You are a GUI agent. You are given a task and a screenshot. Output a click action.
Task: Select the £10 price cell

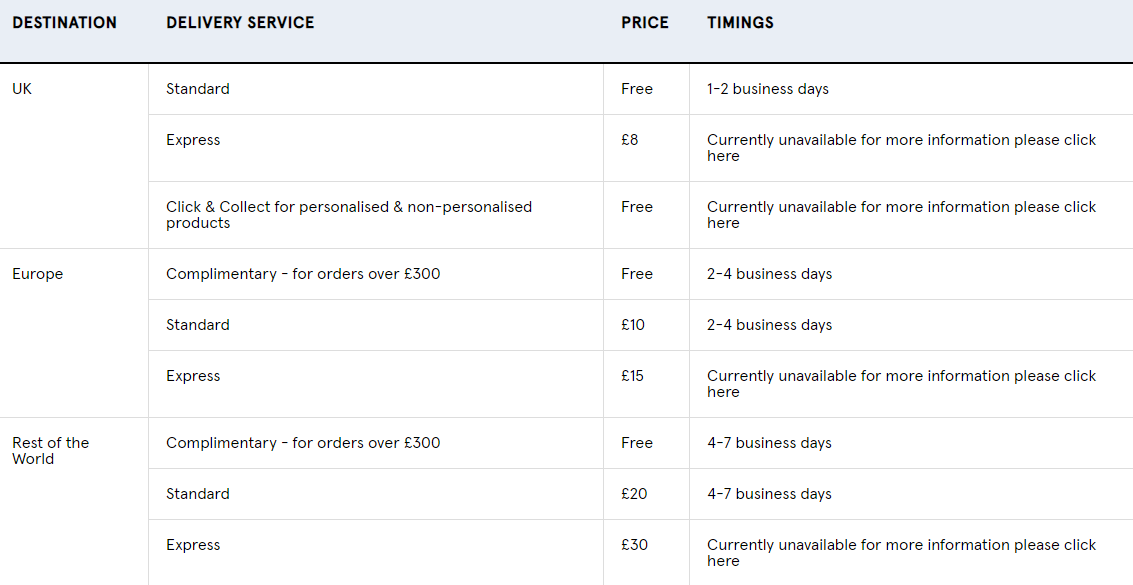point(633,325)
